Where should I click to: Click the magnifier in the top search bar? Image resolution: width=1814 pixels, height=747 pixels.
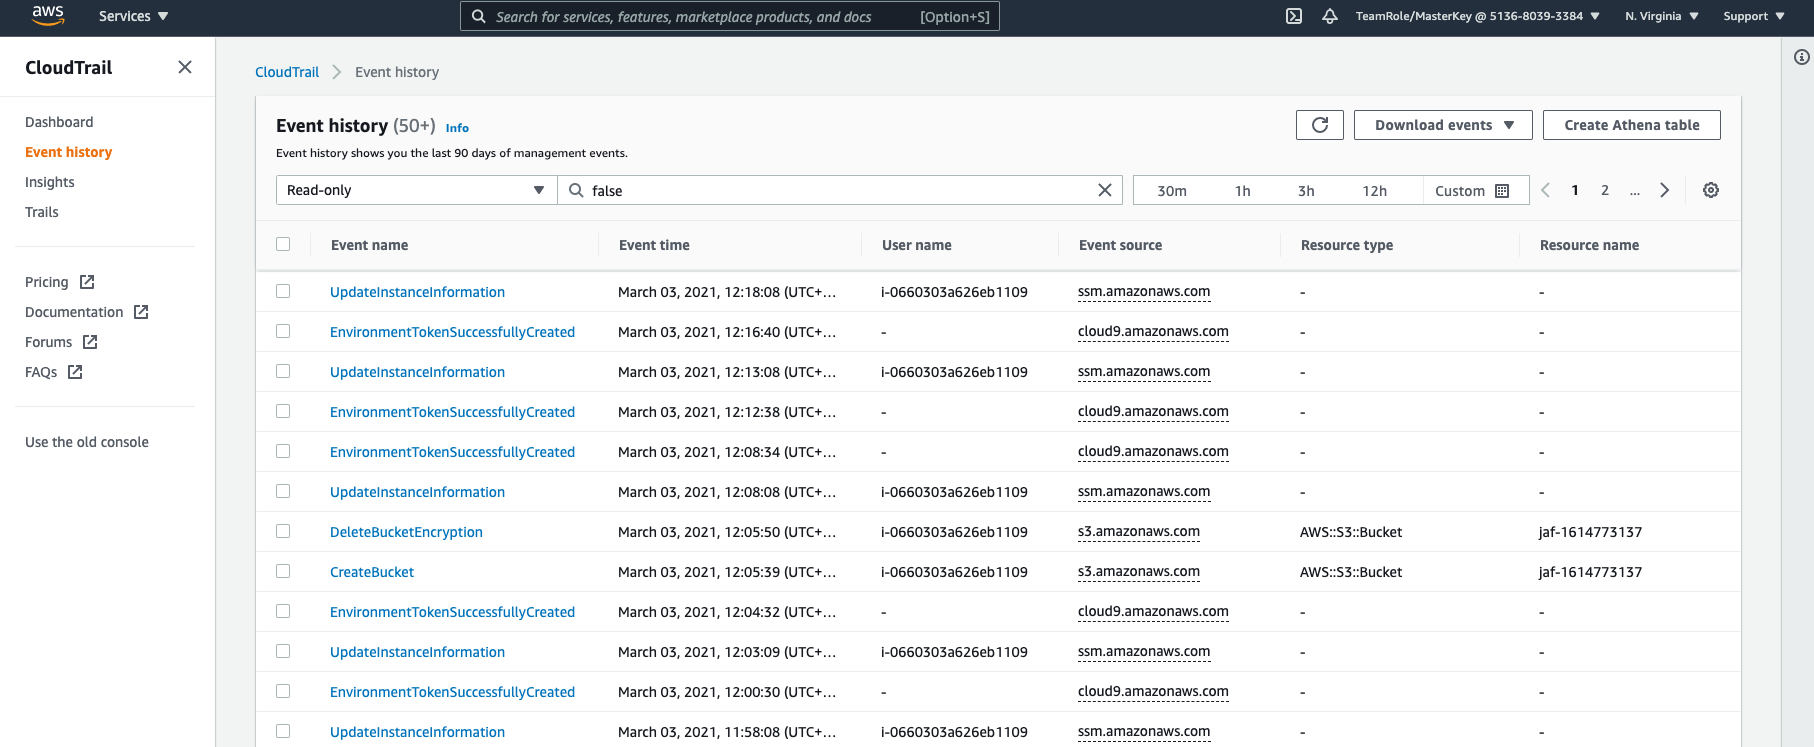479,16
